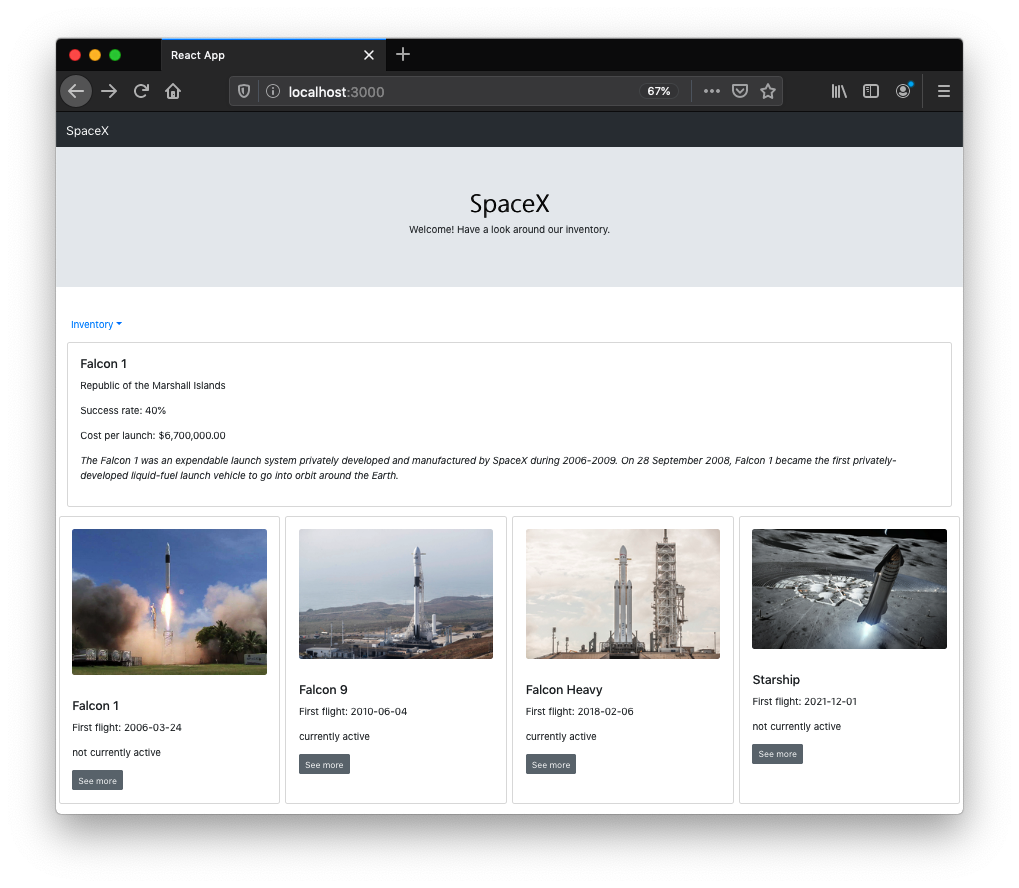Click the browser back navigation arrow
Screen dimensions: 1019x888
coord(76,91)
